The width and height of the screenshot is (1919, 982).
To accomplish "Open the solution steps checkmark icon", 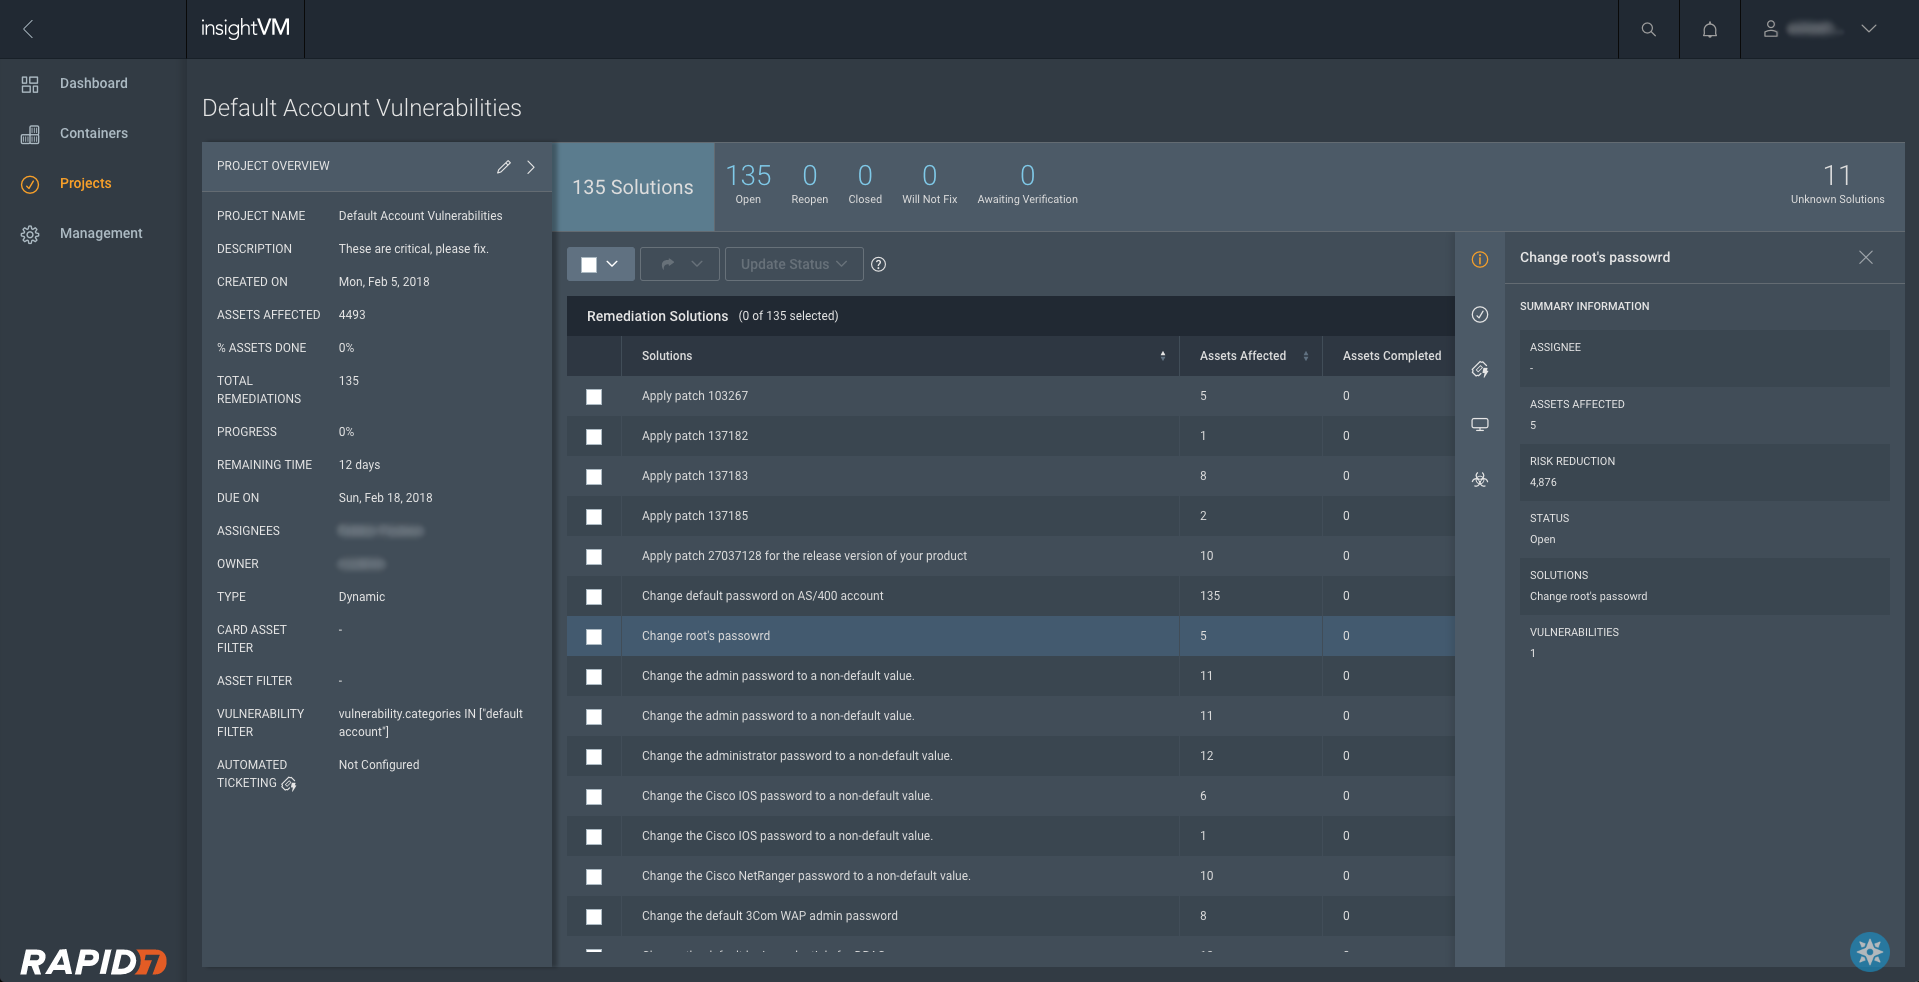I will pos(1480,315).
